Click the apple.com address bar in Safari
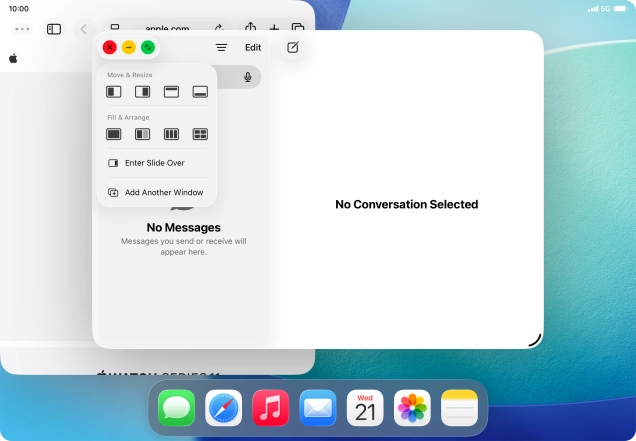The width and height of the screenshot is (636, 441). pos(167,28)
